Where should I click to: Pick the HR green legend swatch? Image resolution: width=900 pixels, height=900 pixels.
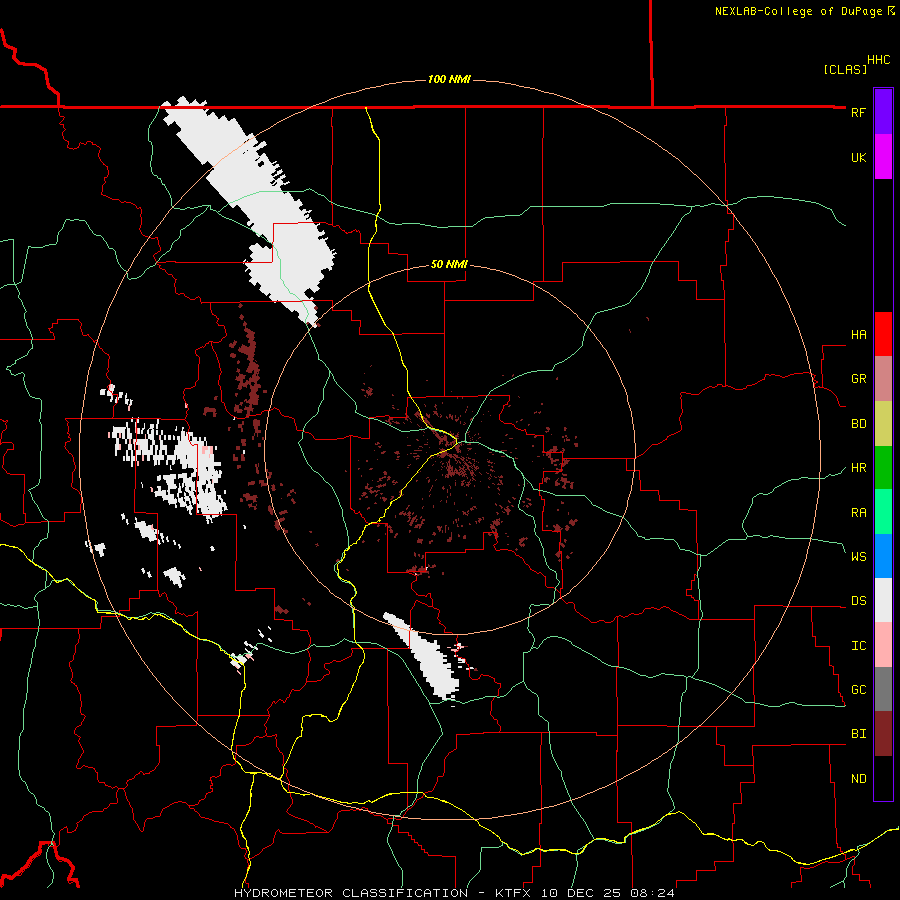(x=883, y=468)
